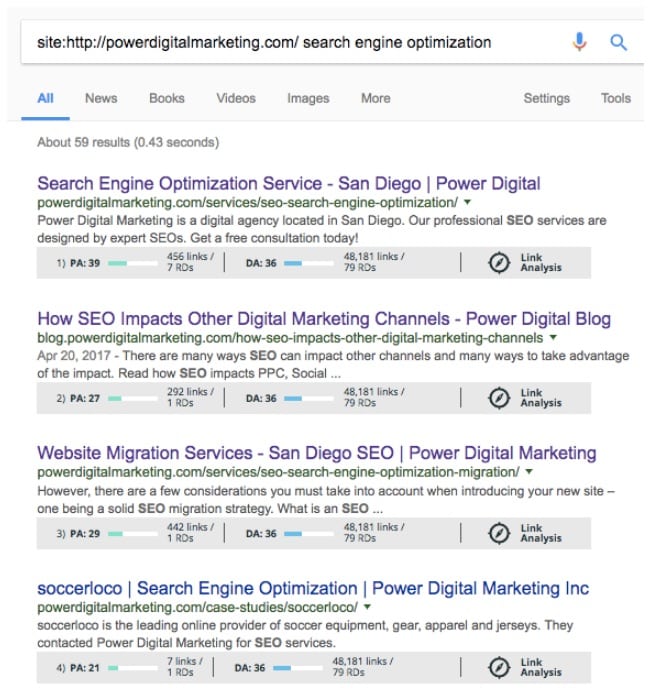
Task: Expand the dropdown arrow beside case-studies/soccerloco/ URL
Action: click(x=367, y=607)
